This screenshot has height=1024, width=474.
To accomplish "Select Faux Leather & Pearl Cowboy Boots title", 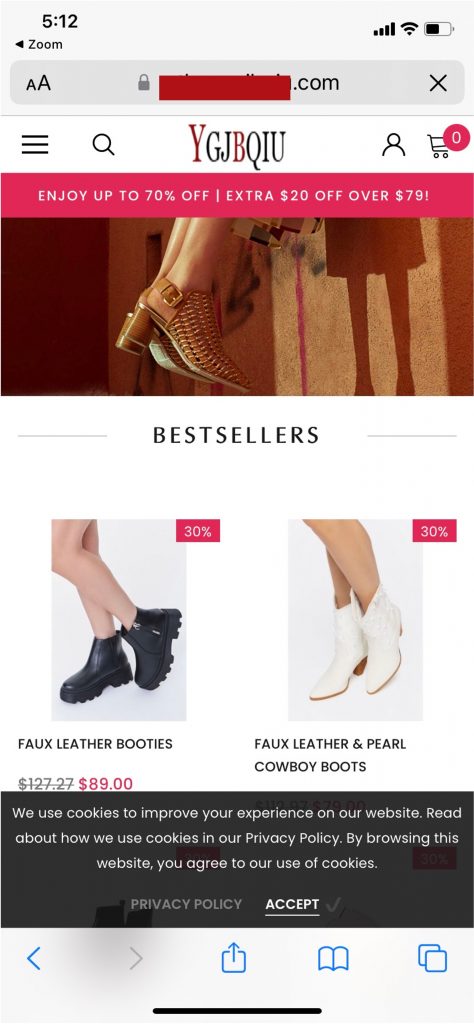I will coord(330,755).
